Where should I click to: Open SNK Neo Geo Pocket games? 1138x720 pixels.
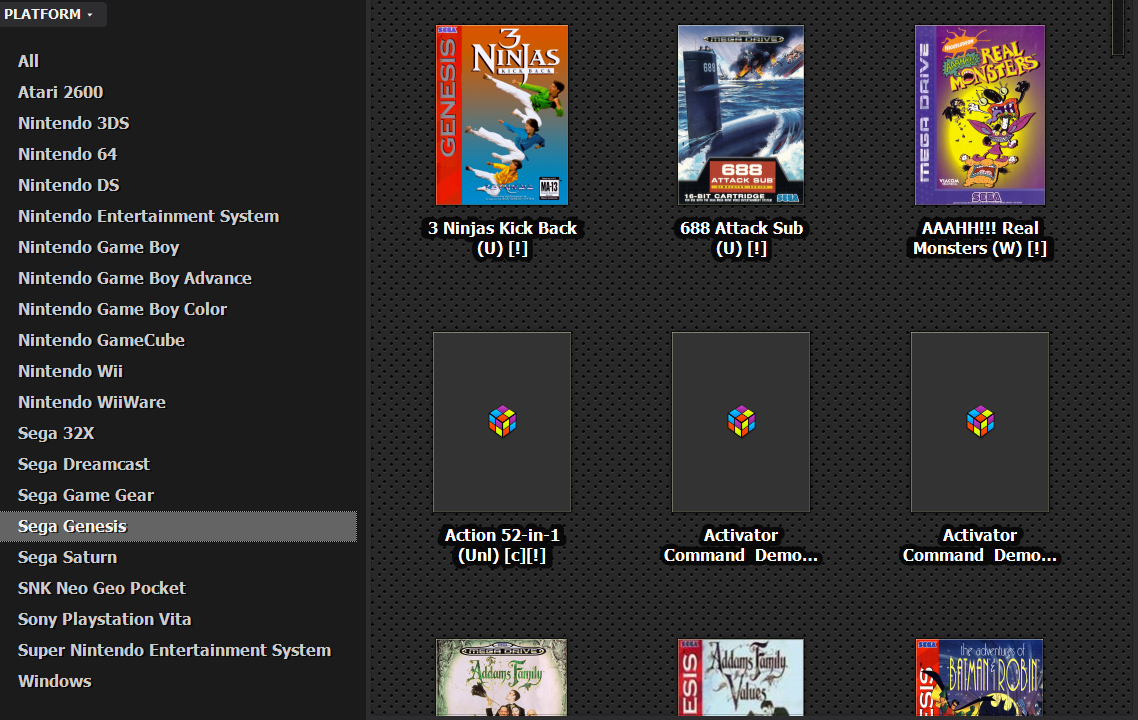tap(102, 589)
